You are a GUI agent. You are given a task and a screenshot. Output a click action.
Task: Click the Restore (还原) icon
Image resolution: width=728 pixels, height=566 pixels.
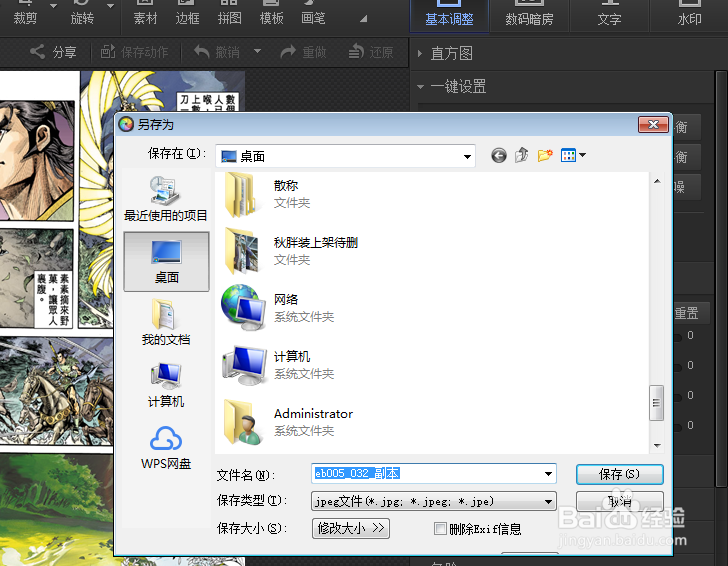356,52
